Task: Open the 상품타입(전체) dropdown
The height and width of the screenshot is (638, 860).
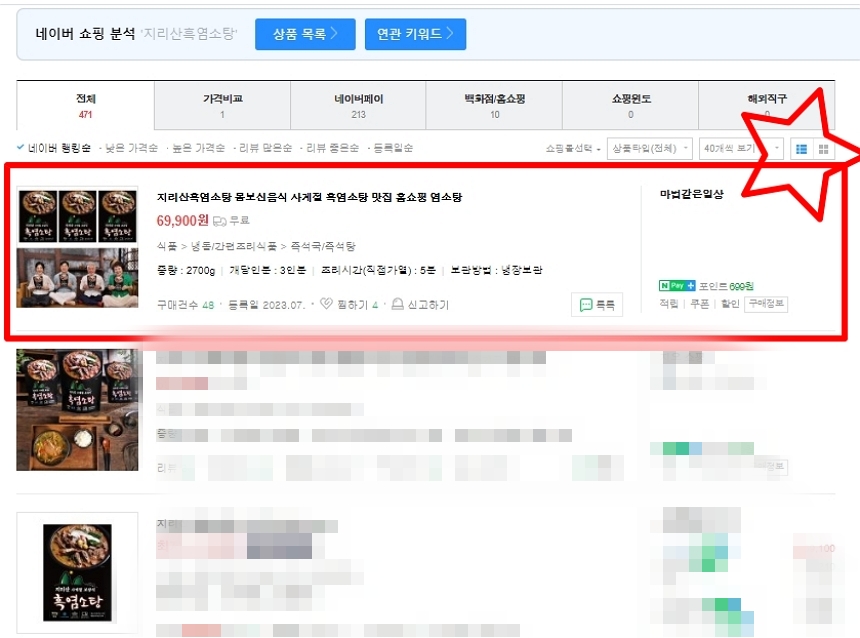Action: pos(650,149)
